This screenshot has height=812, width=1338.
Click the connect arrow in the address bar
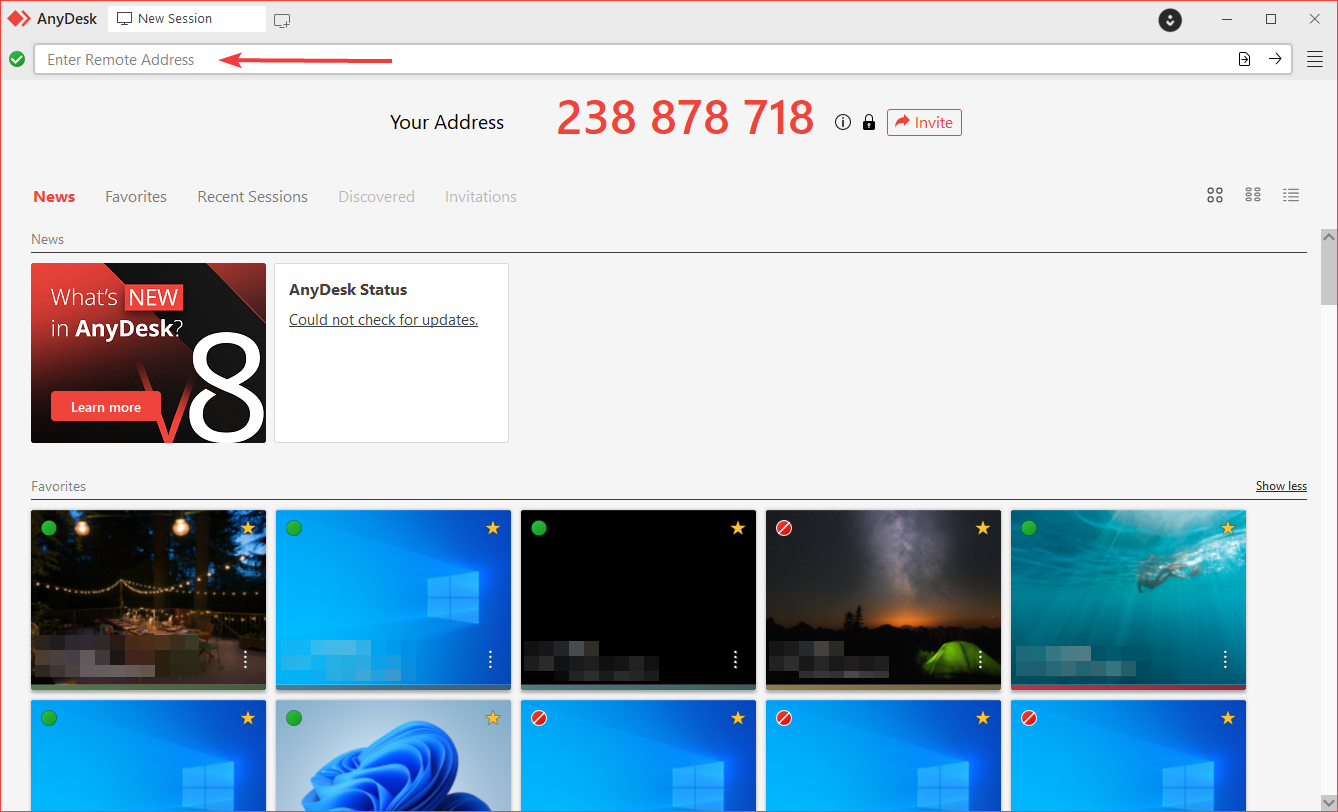[1275, 59]
